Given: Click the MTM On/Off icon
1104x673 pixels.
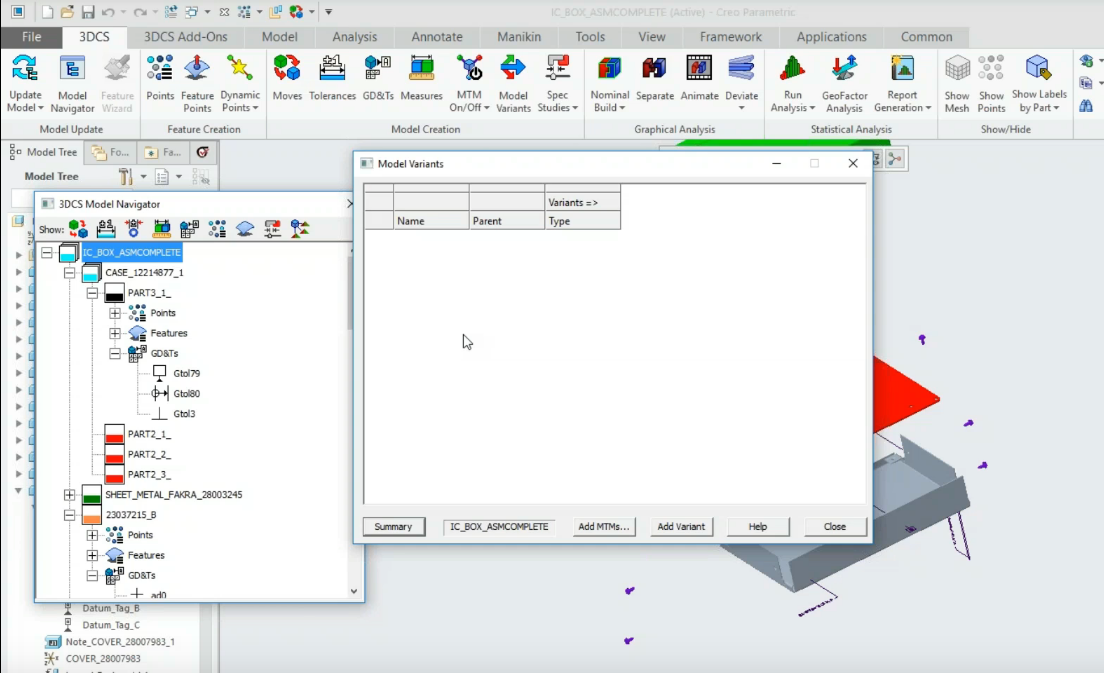Looking at the screenshot, I should pyautogui.click(x=469, y=70).
